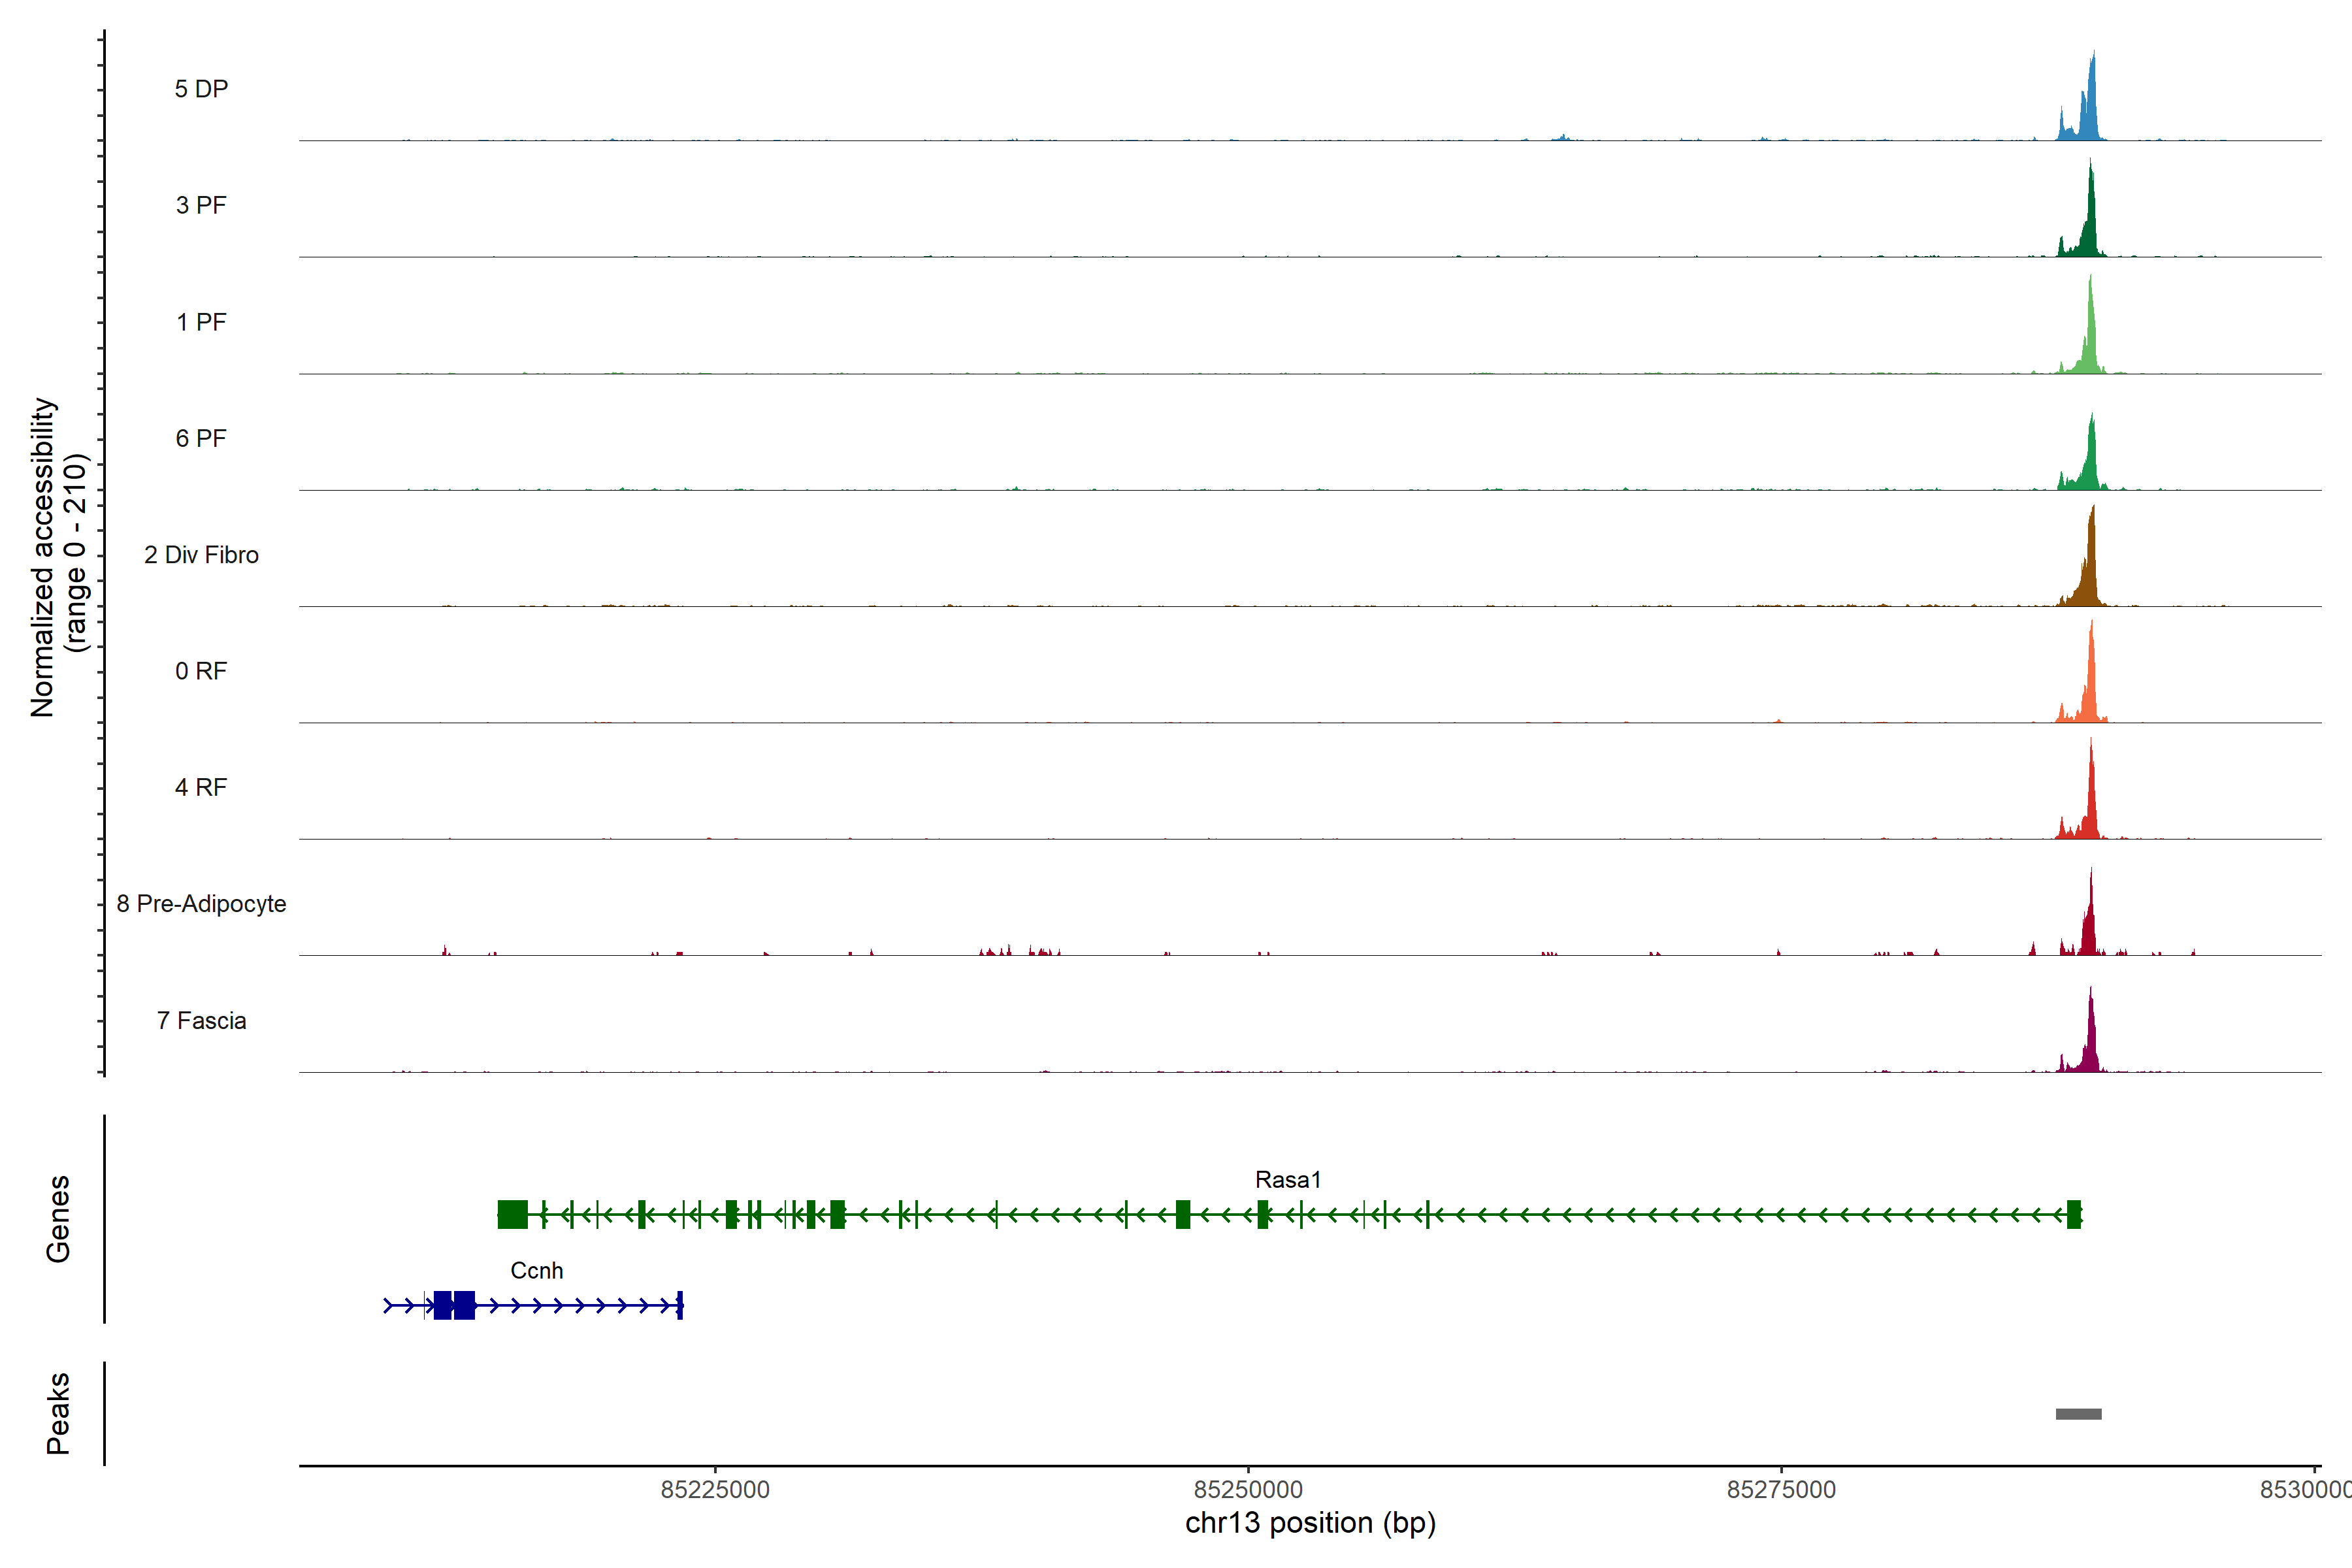Click the 5 DP track label

201,89
